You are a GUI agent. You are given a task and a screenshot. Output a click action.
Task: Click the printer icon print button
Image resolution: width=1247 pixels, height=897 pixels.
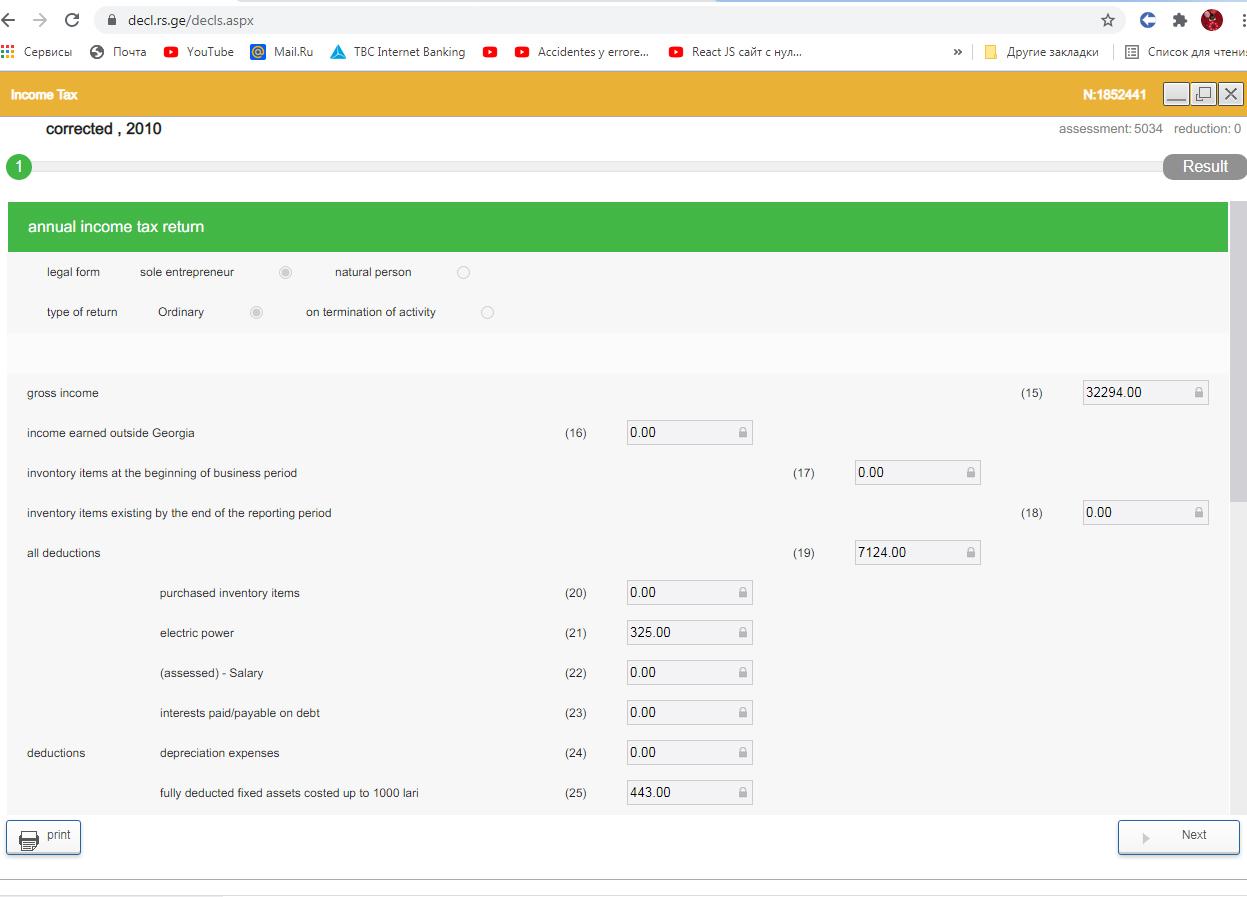44,837
